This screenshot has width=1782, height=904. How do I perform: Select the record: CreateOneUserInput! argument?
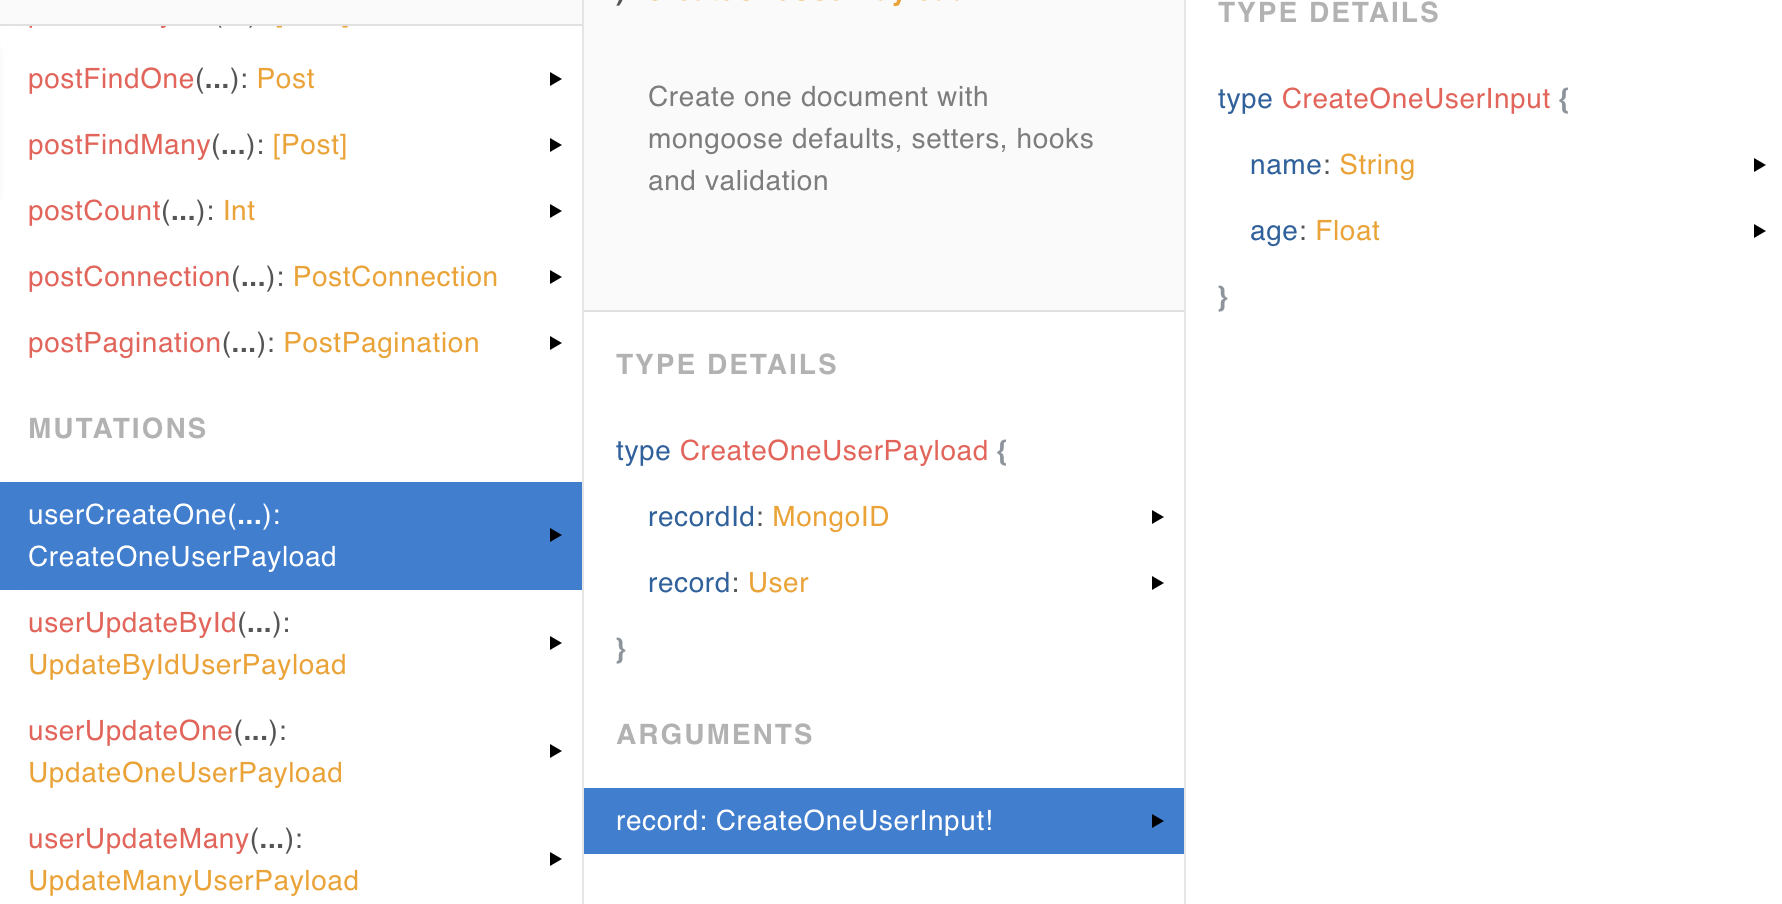pyautogui.click(x=884, y=821)
